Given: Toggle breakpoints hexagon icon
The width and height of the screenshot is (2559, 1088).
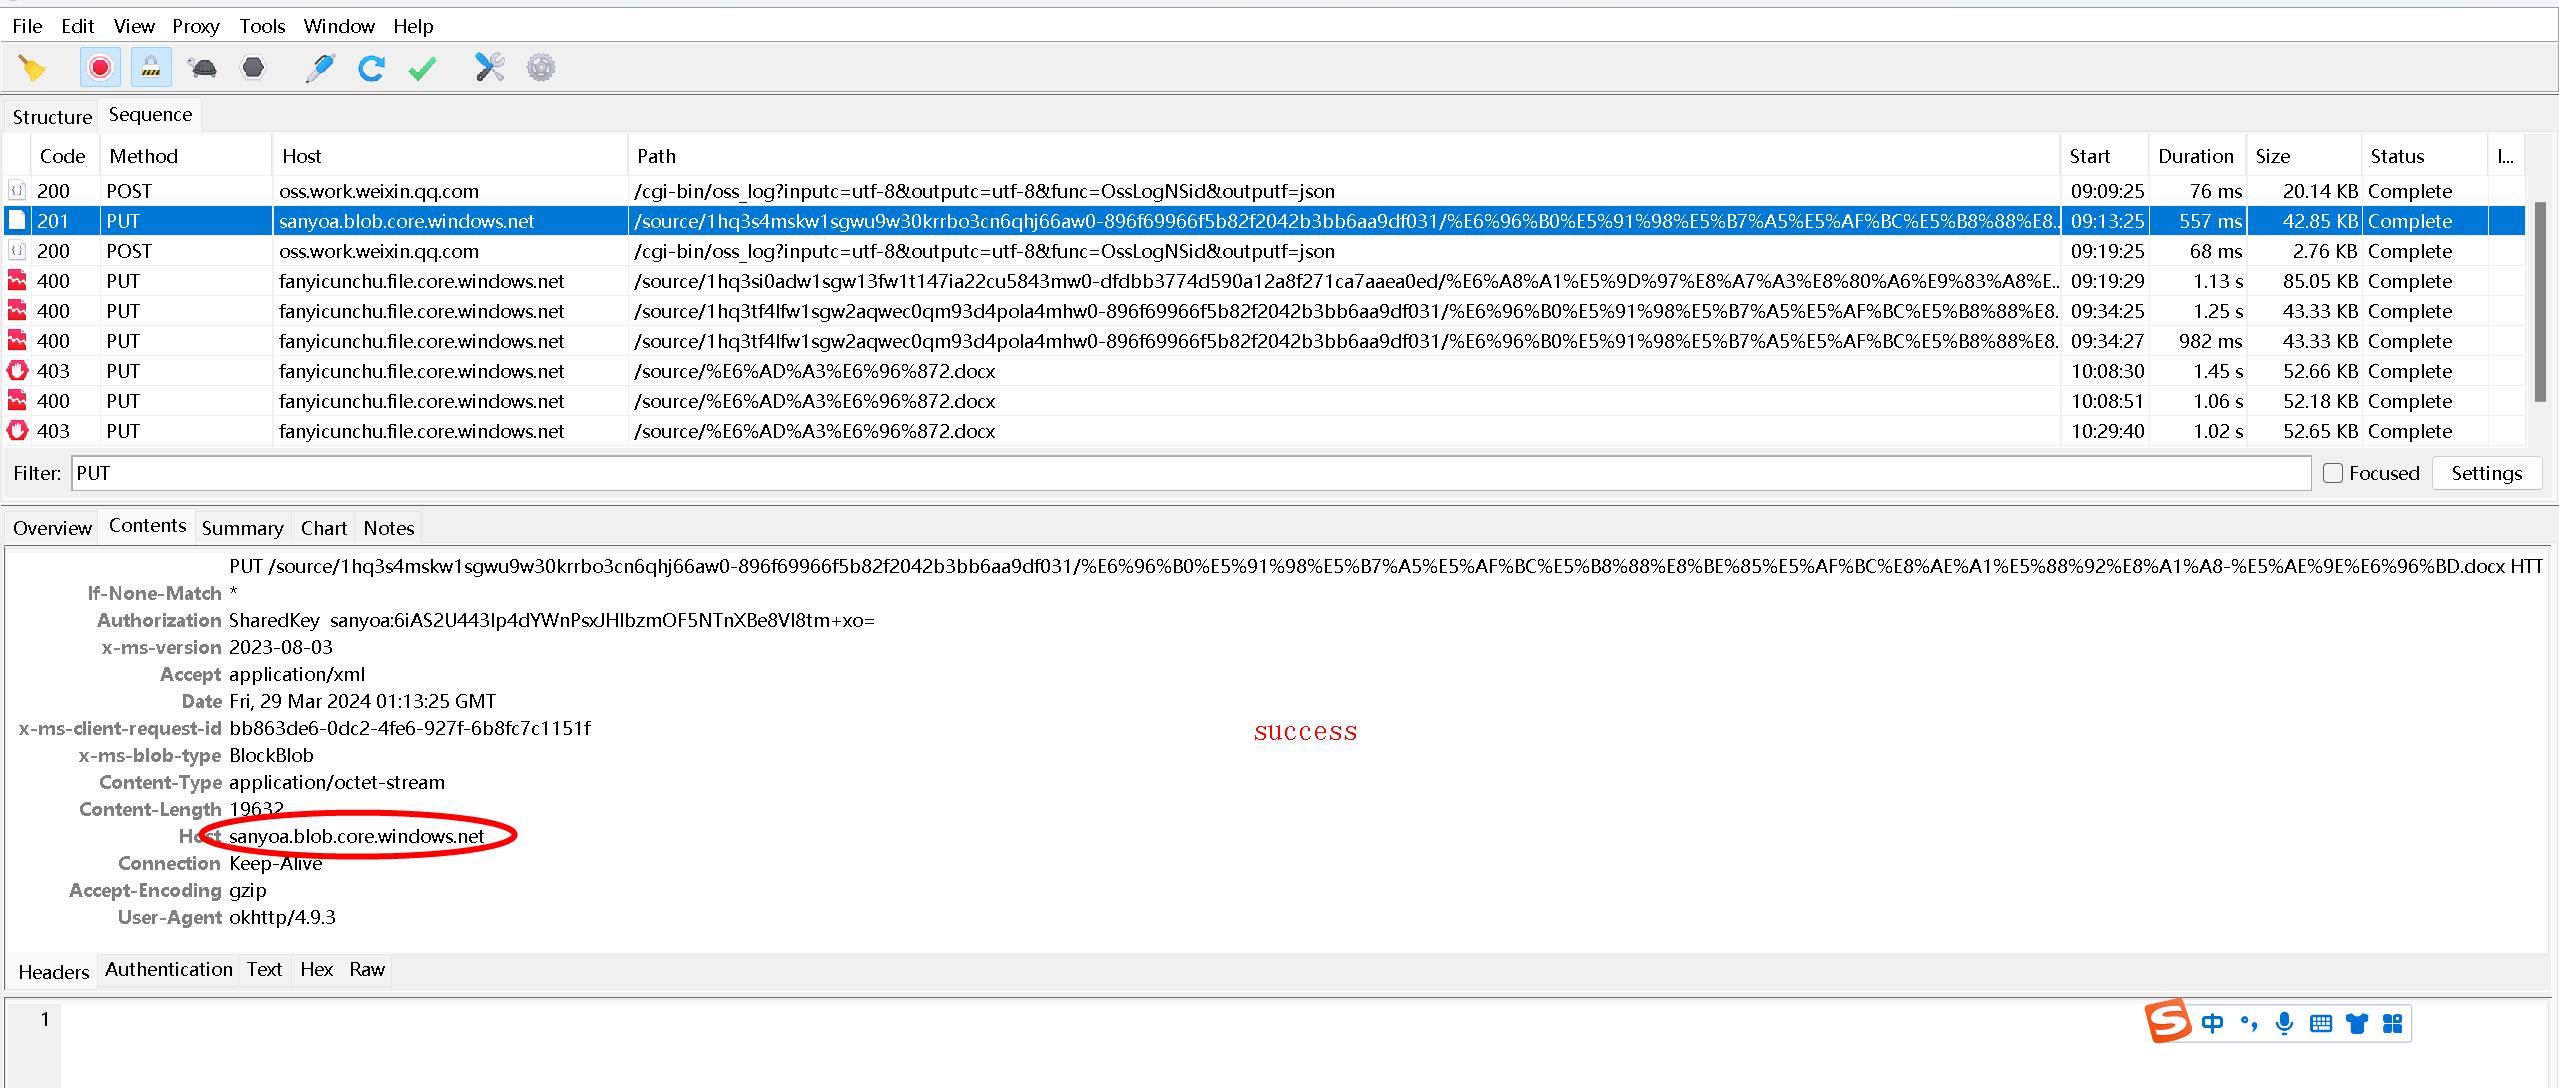Looking at the screenshot, I should (x=254, y=68).
